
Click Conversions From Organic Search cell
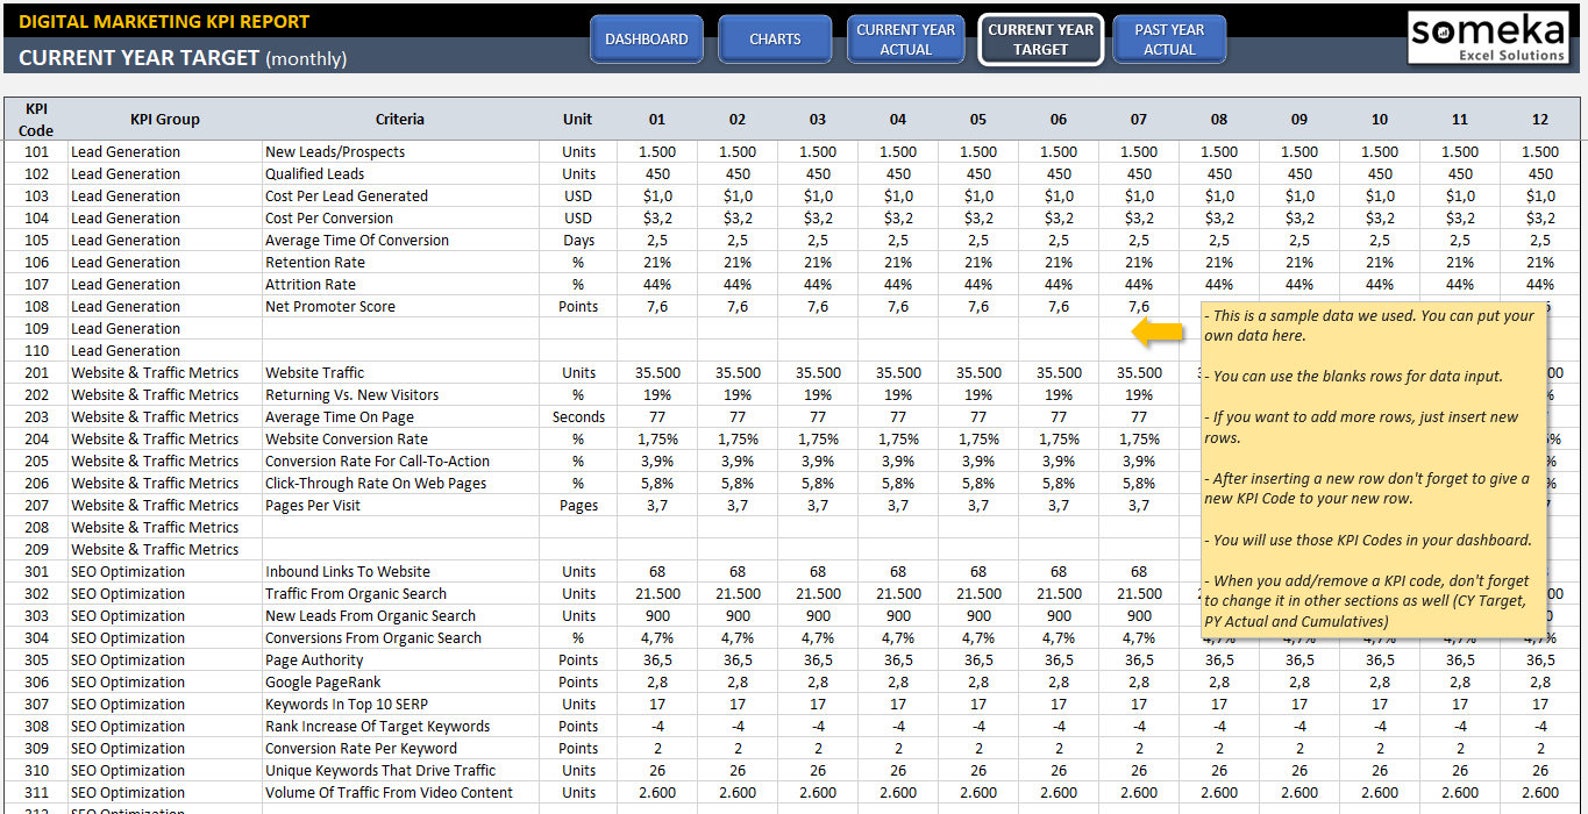click(400, 638)
